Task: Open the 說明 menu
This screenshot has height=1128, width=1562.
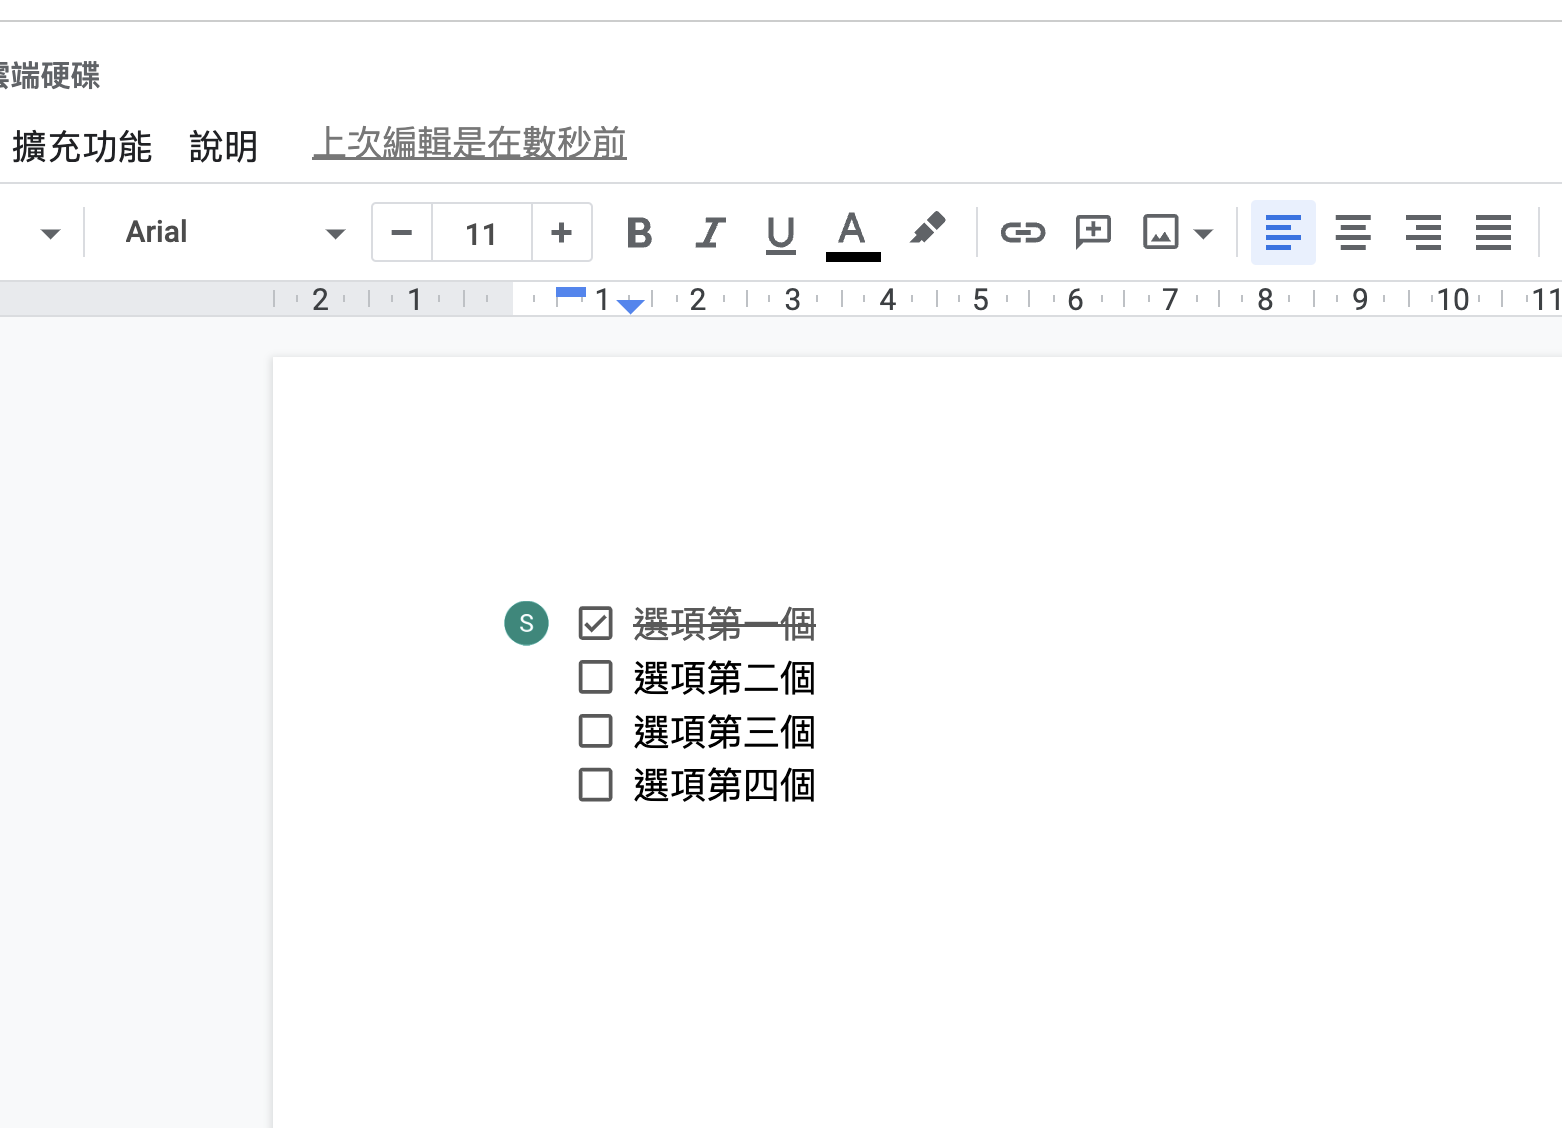Action: [224, 147]
